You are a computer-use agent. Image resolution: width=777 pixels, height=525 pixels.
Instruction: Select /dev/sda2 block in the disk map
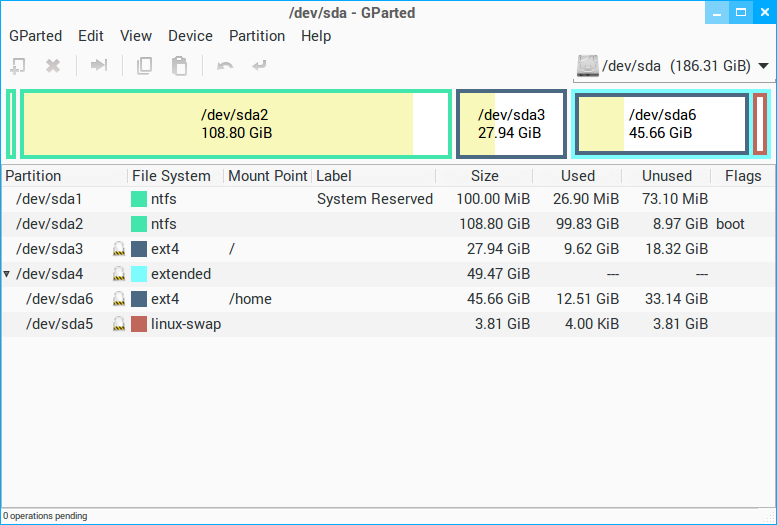(x=236, y=124)
